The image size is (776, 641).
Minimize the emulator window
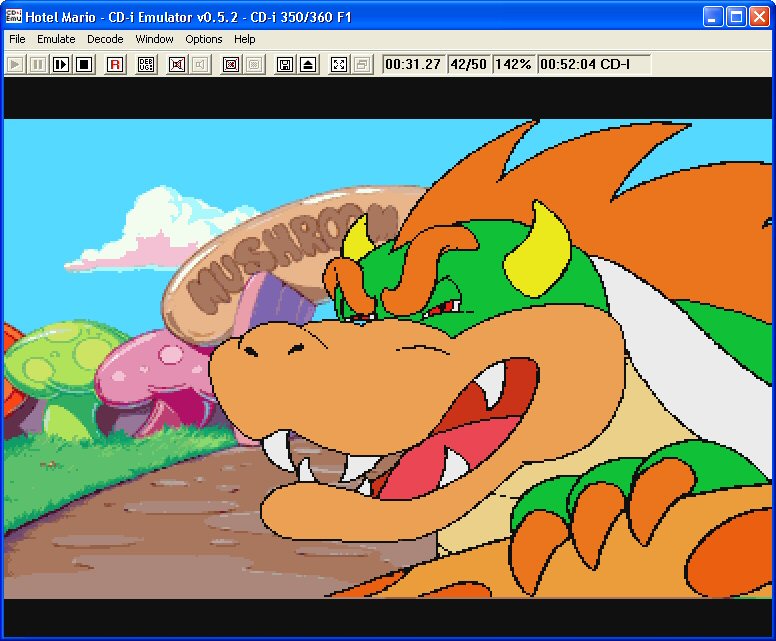pyautogui.click(x=713, y=17)
